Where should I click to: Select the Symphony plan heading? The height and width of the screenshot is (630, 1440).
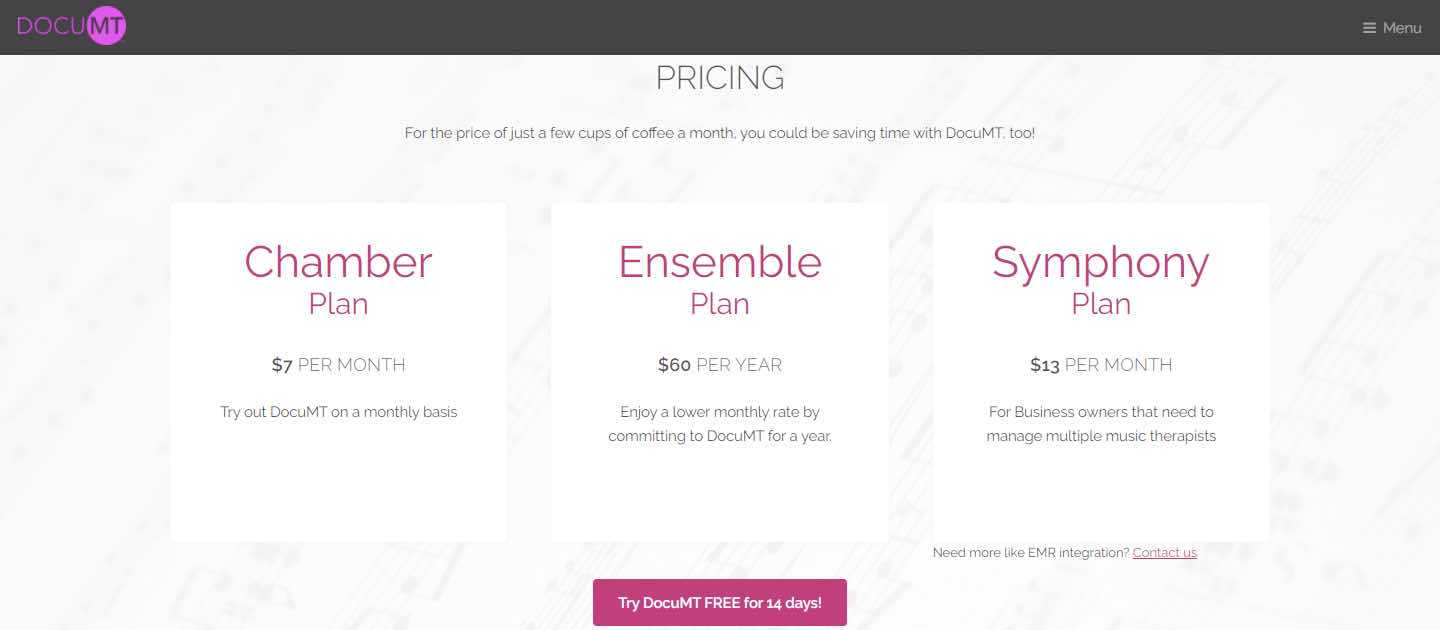[x=1100, y=262]
